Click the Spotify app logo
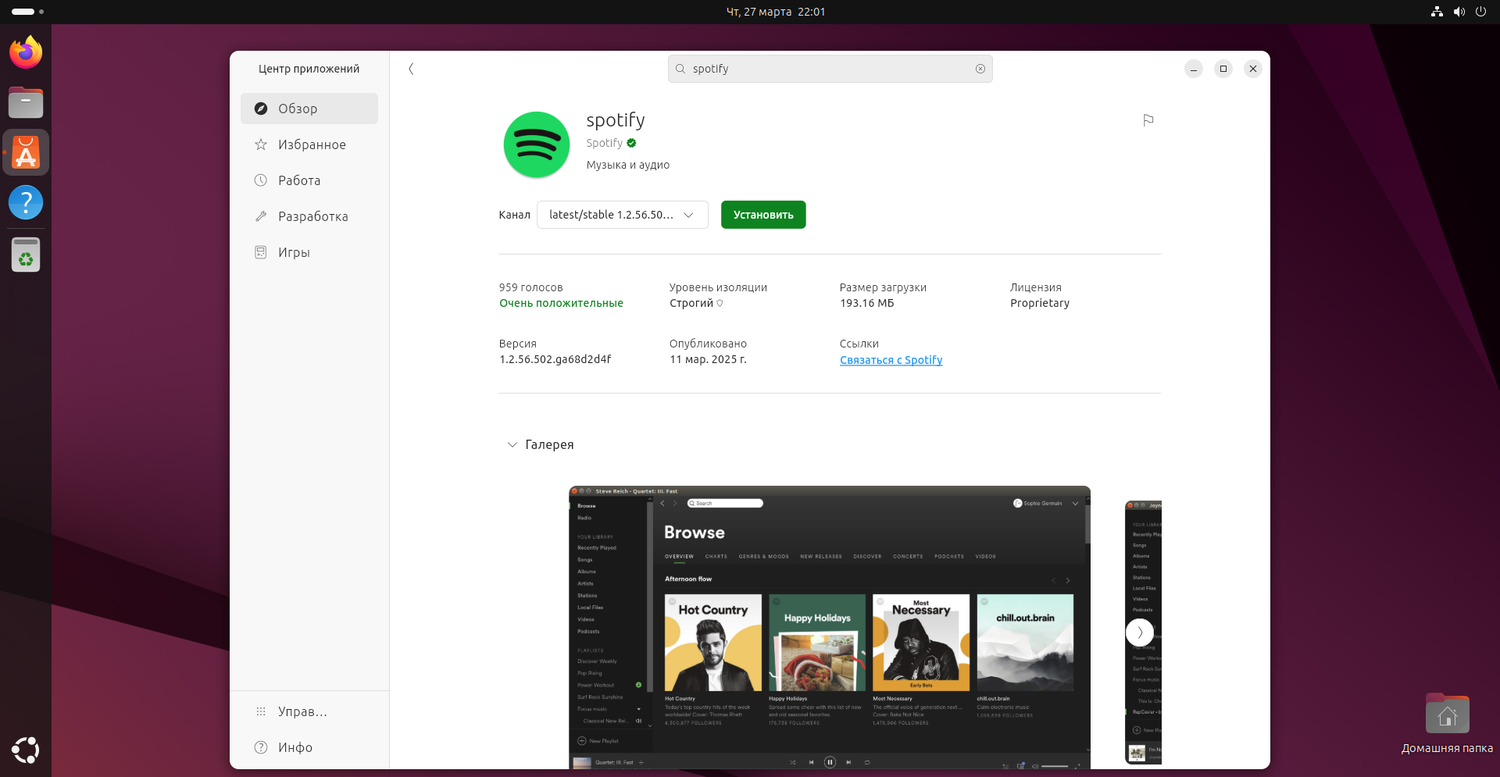Screen dimensions: 1500x777 pos(537,145)
